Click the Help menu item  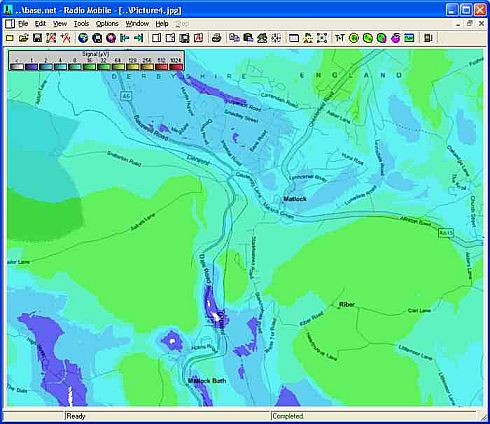click(x=162, y=24)
